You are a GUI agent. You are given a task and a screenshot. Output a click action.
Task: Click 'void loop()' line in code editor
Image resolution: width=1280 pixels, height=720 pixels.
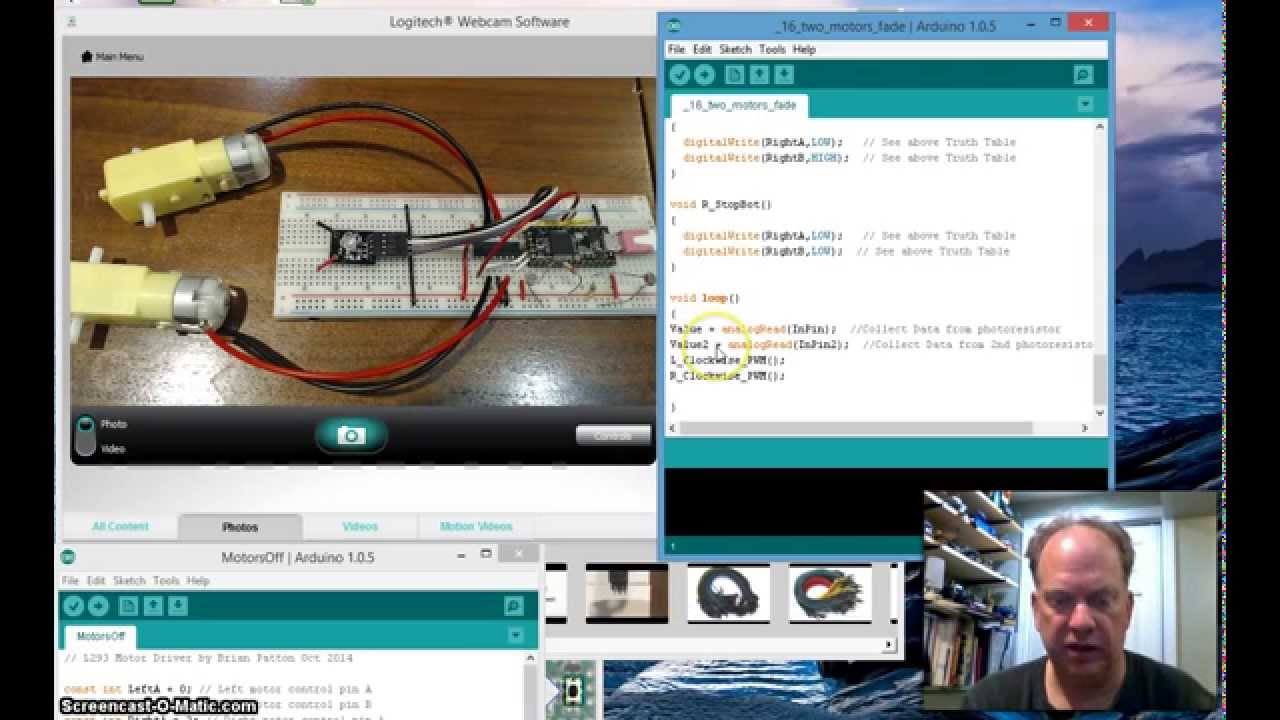click(x=704, y=298)
